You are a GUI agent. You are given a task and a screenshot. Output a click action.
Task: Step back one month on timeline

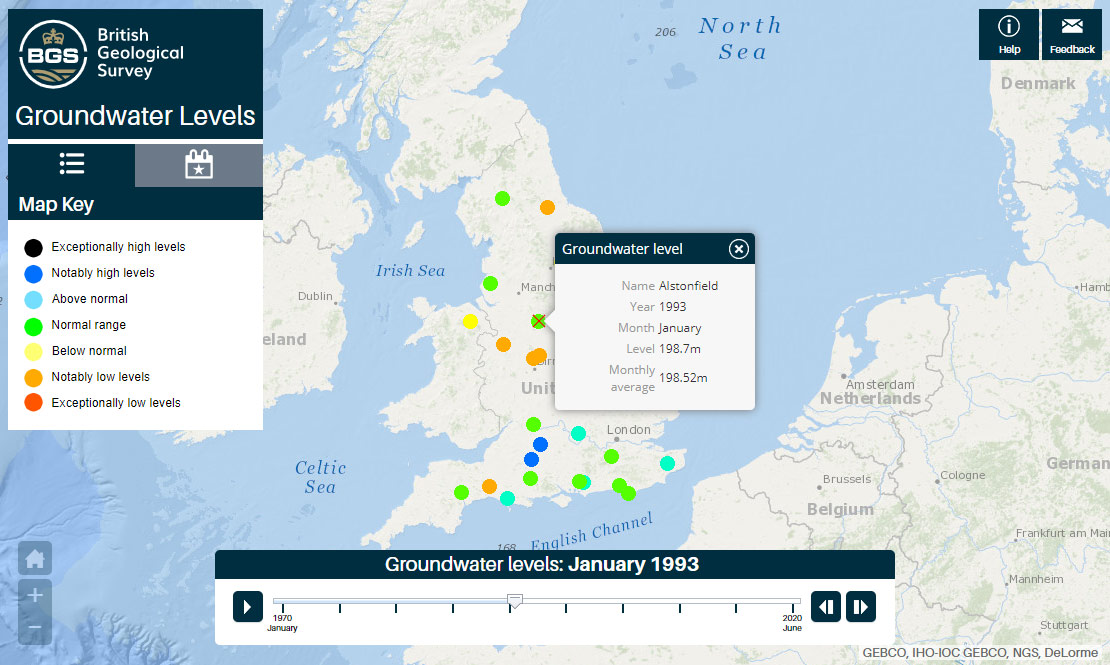(x=825, y=607)
